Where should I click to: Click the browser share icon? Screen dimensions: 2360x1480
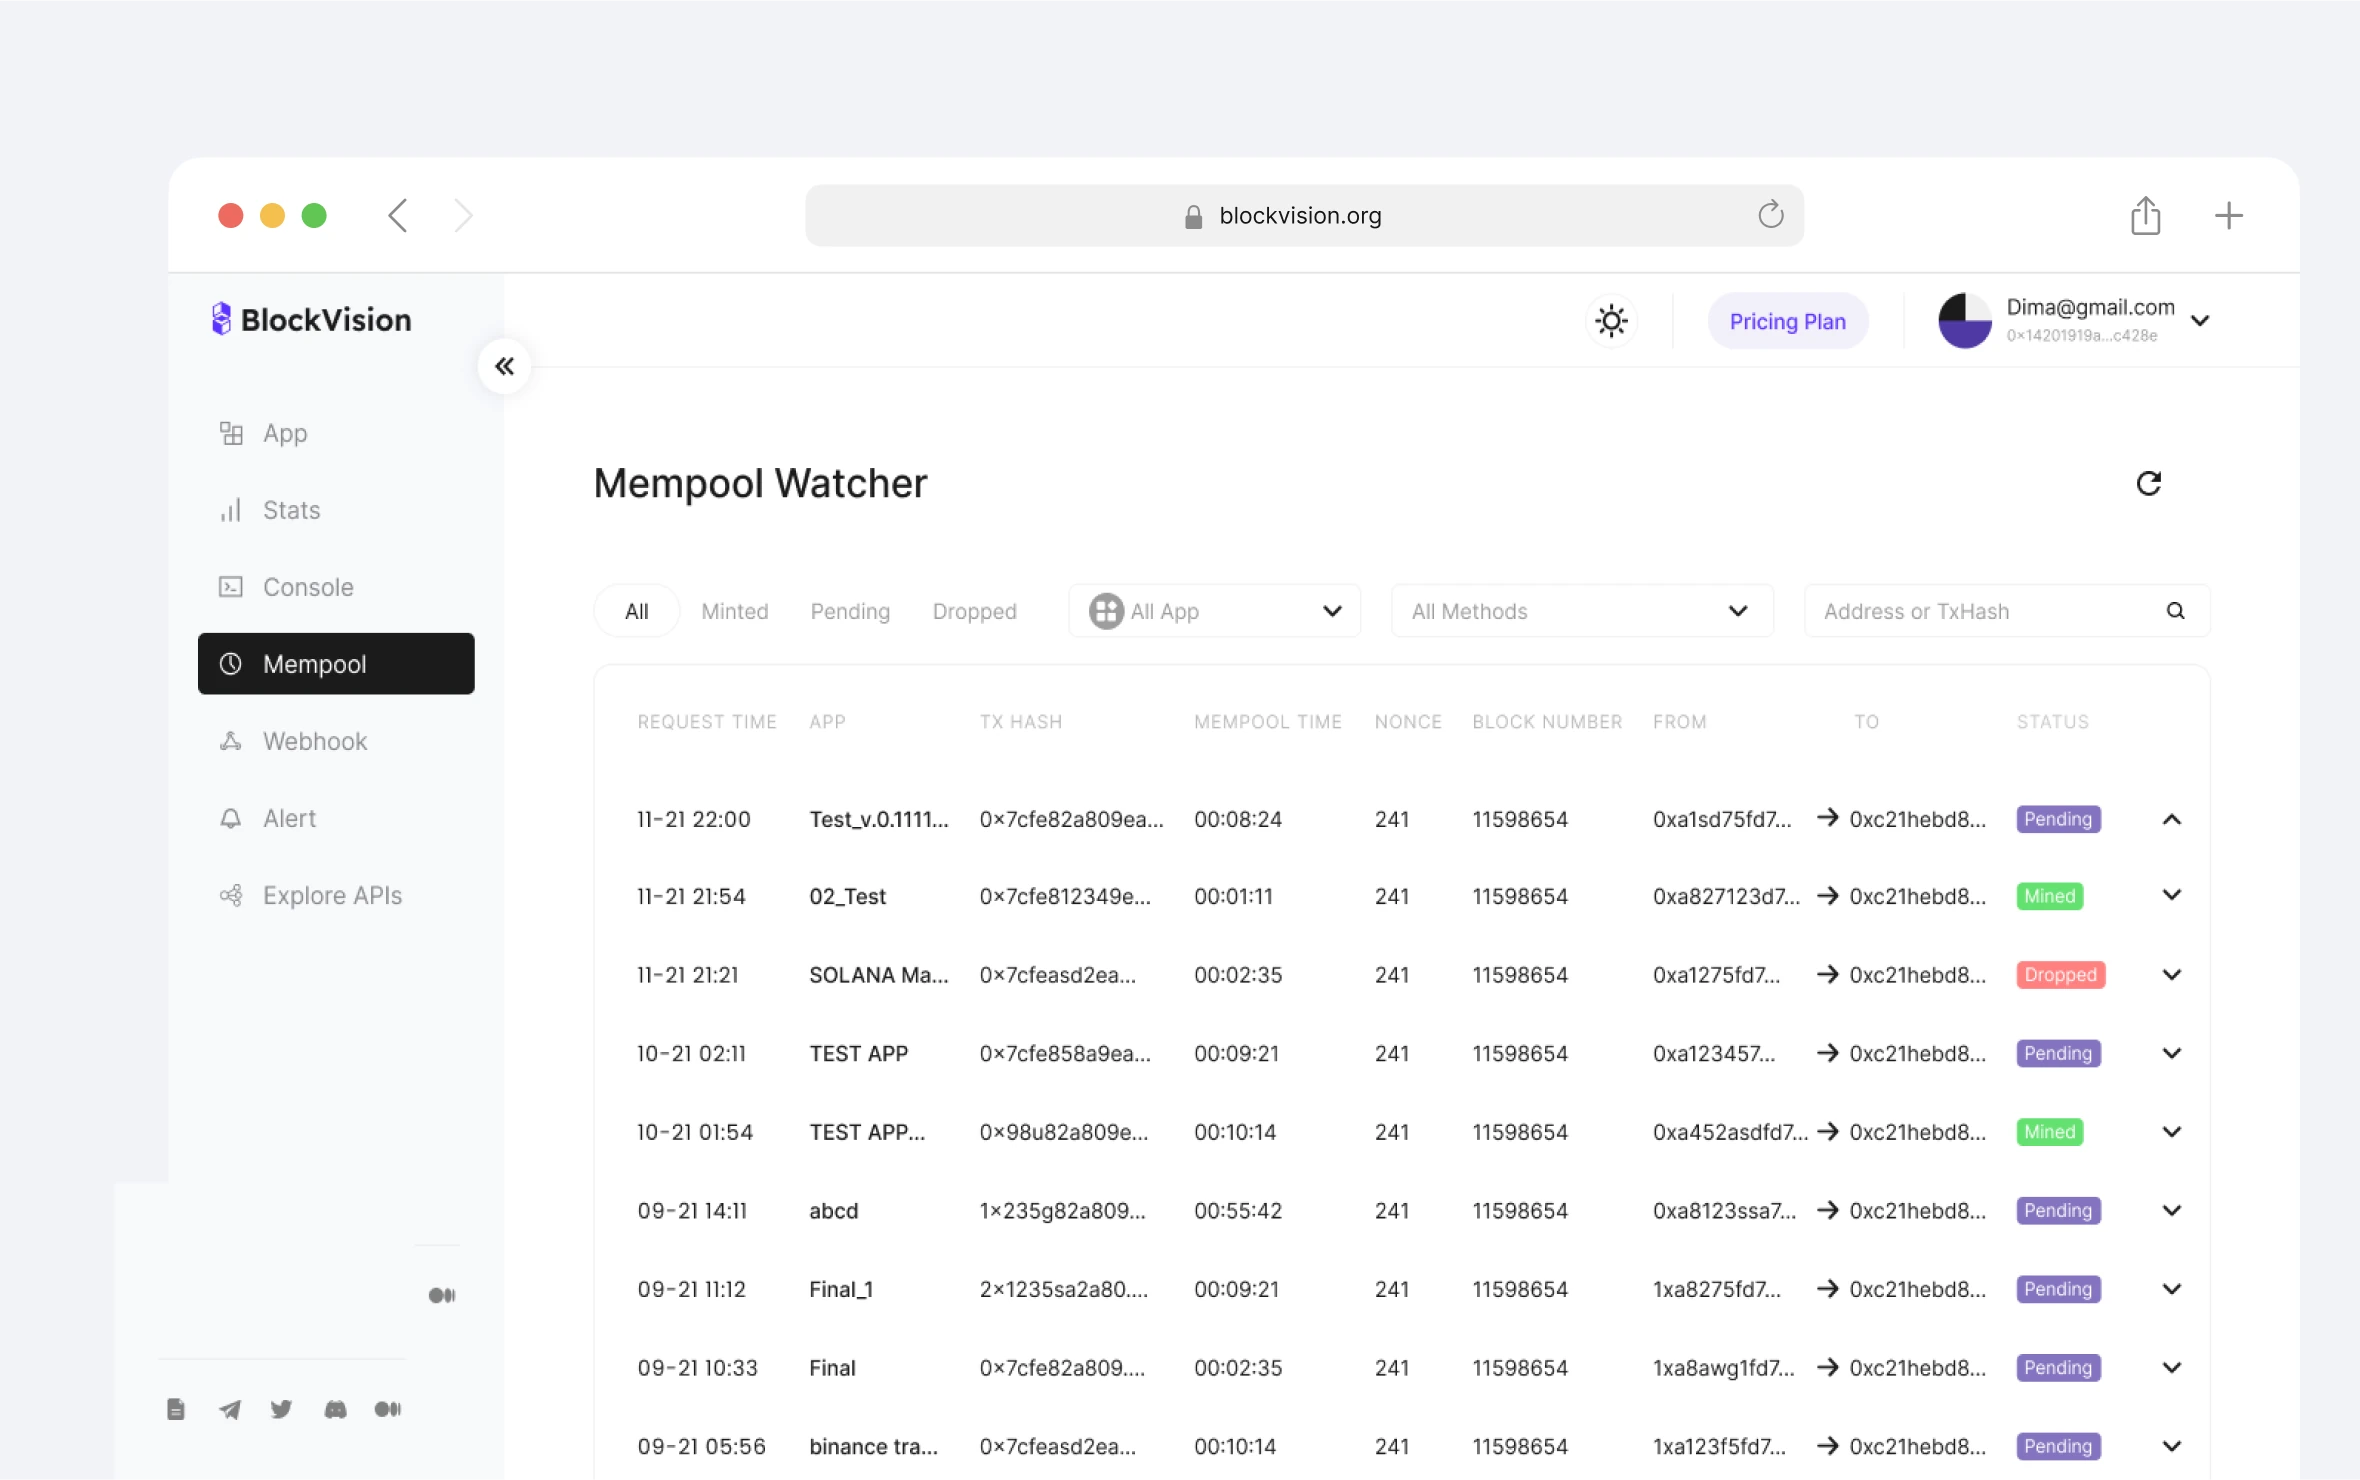pos(2145,216)
